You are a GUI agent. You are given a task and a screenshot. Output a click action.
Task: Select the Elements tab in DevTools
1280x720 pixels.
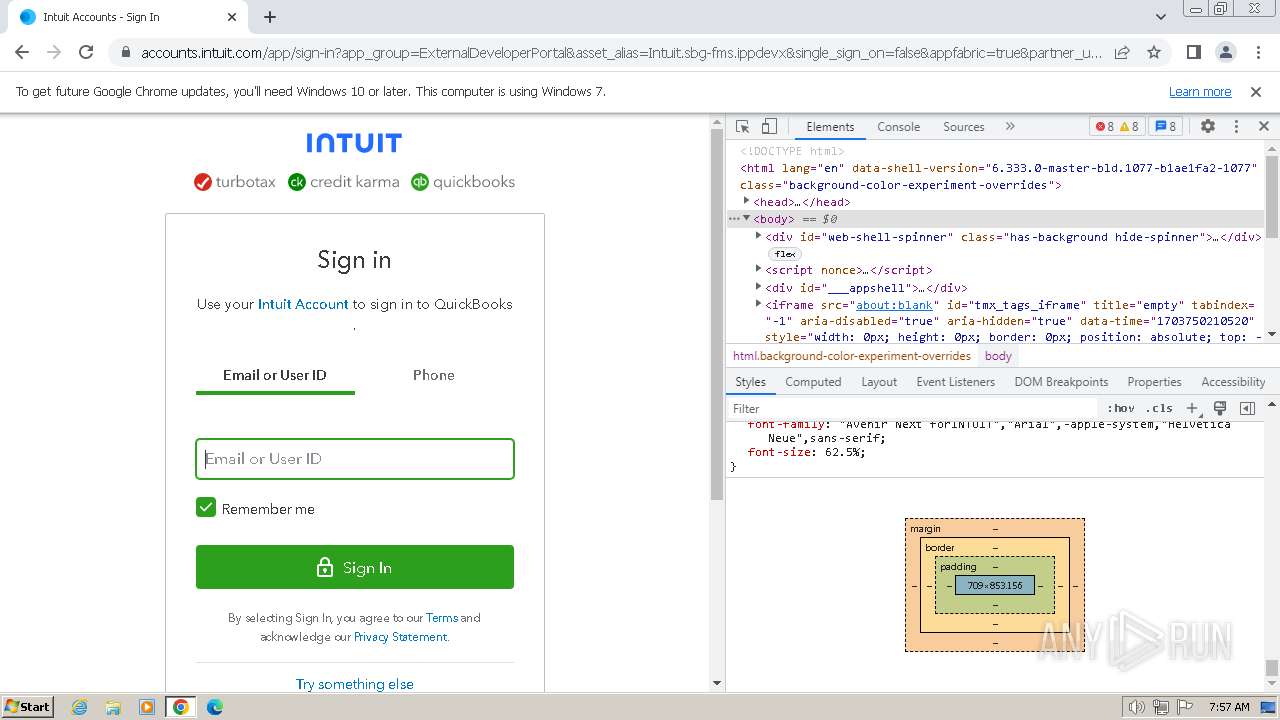[830, 127]
